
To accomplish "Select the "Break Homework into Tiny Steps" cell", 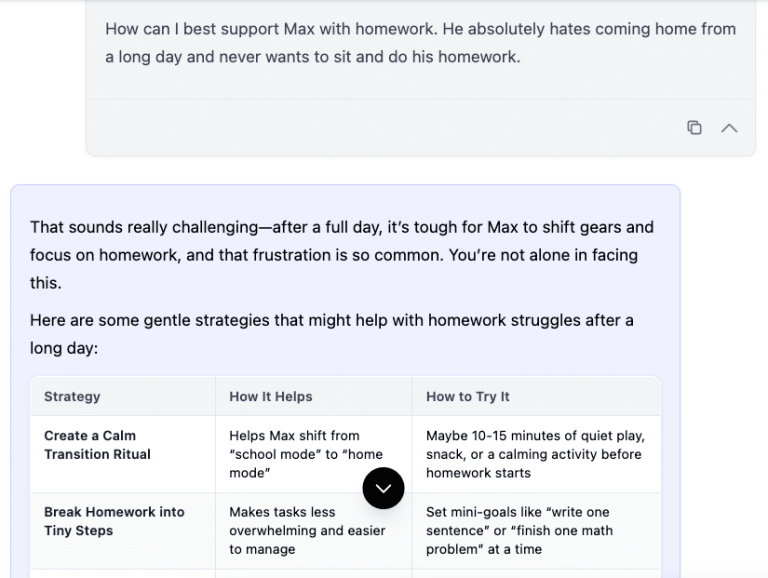I will click(114, 521).
